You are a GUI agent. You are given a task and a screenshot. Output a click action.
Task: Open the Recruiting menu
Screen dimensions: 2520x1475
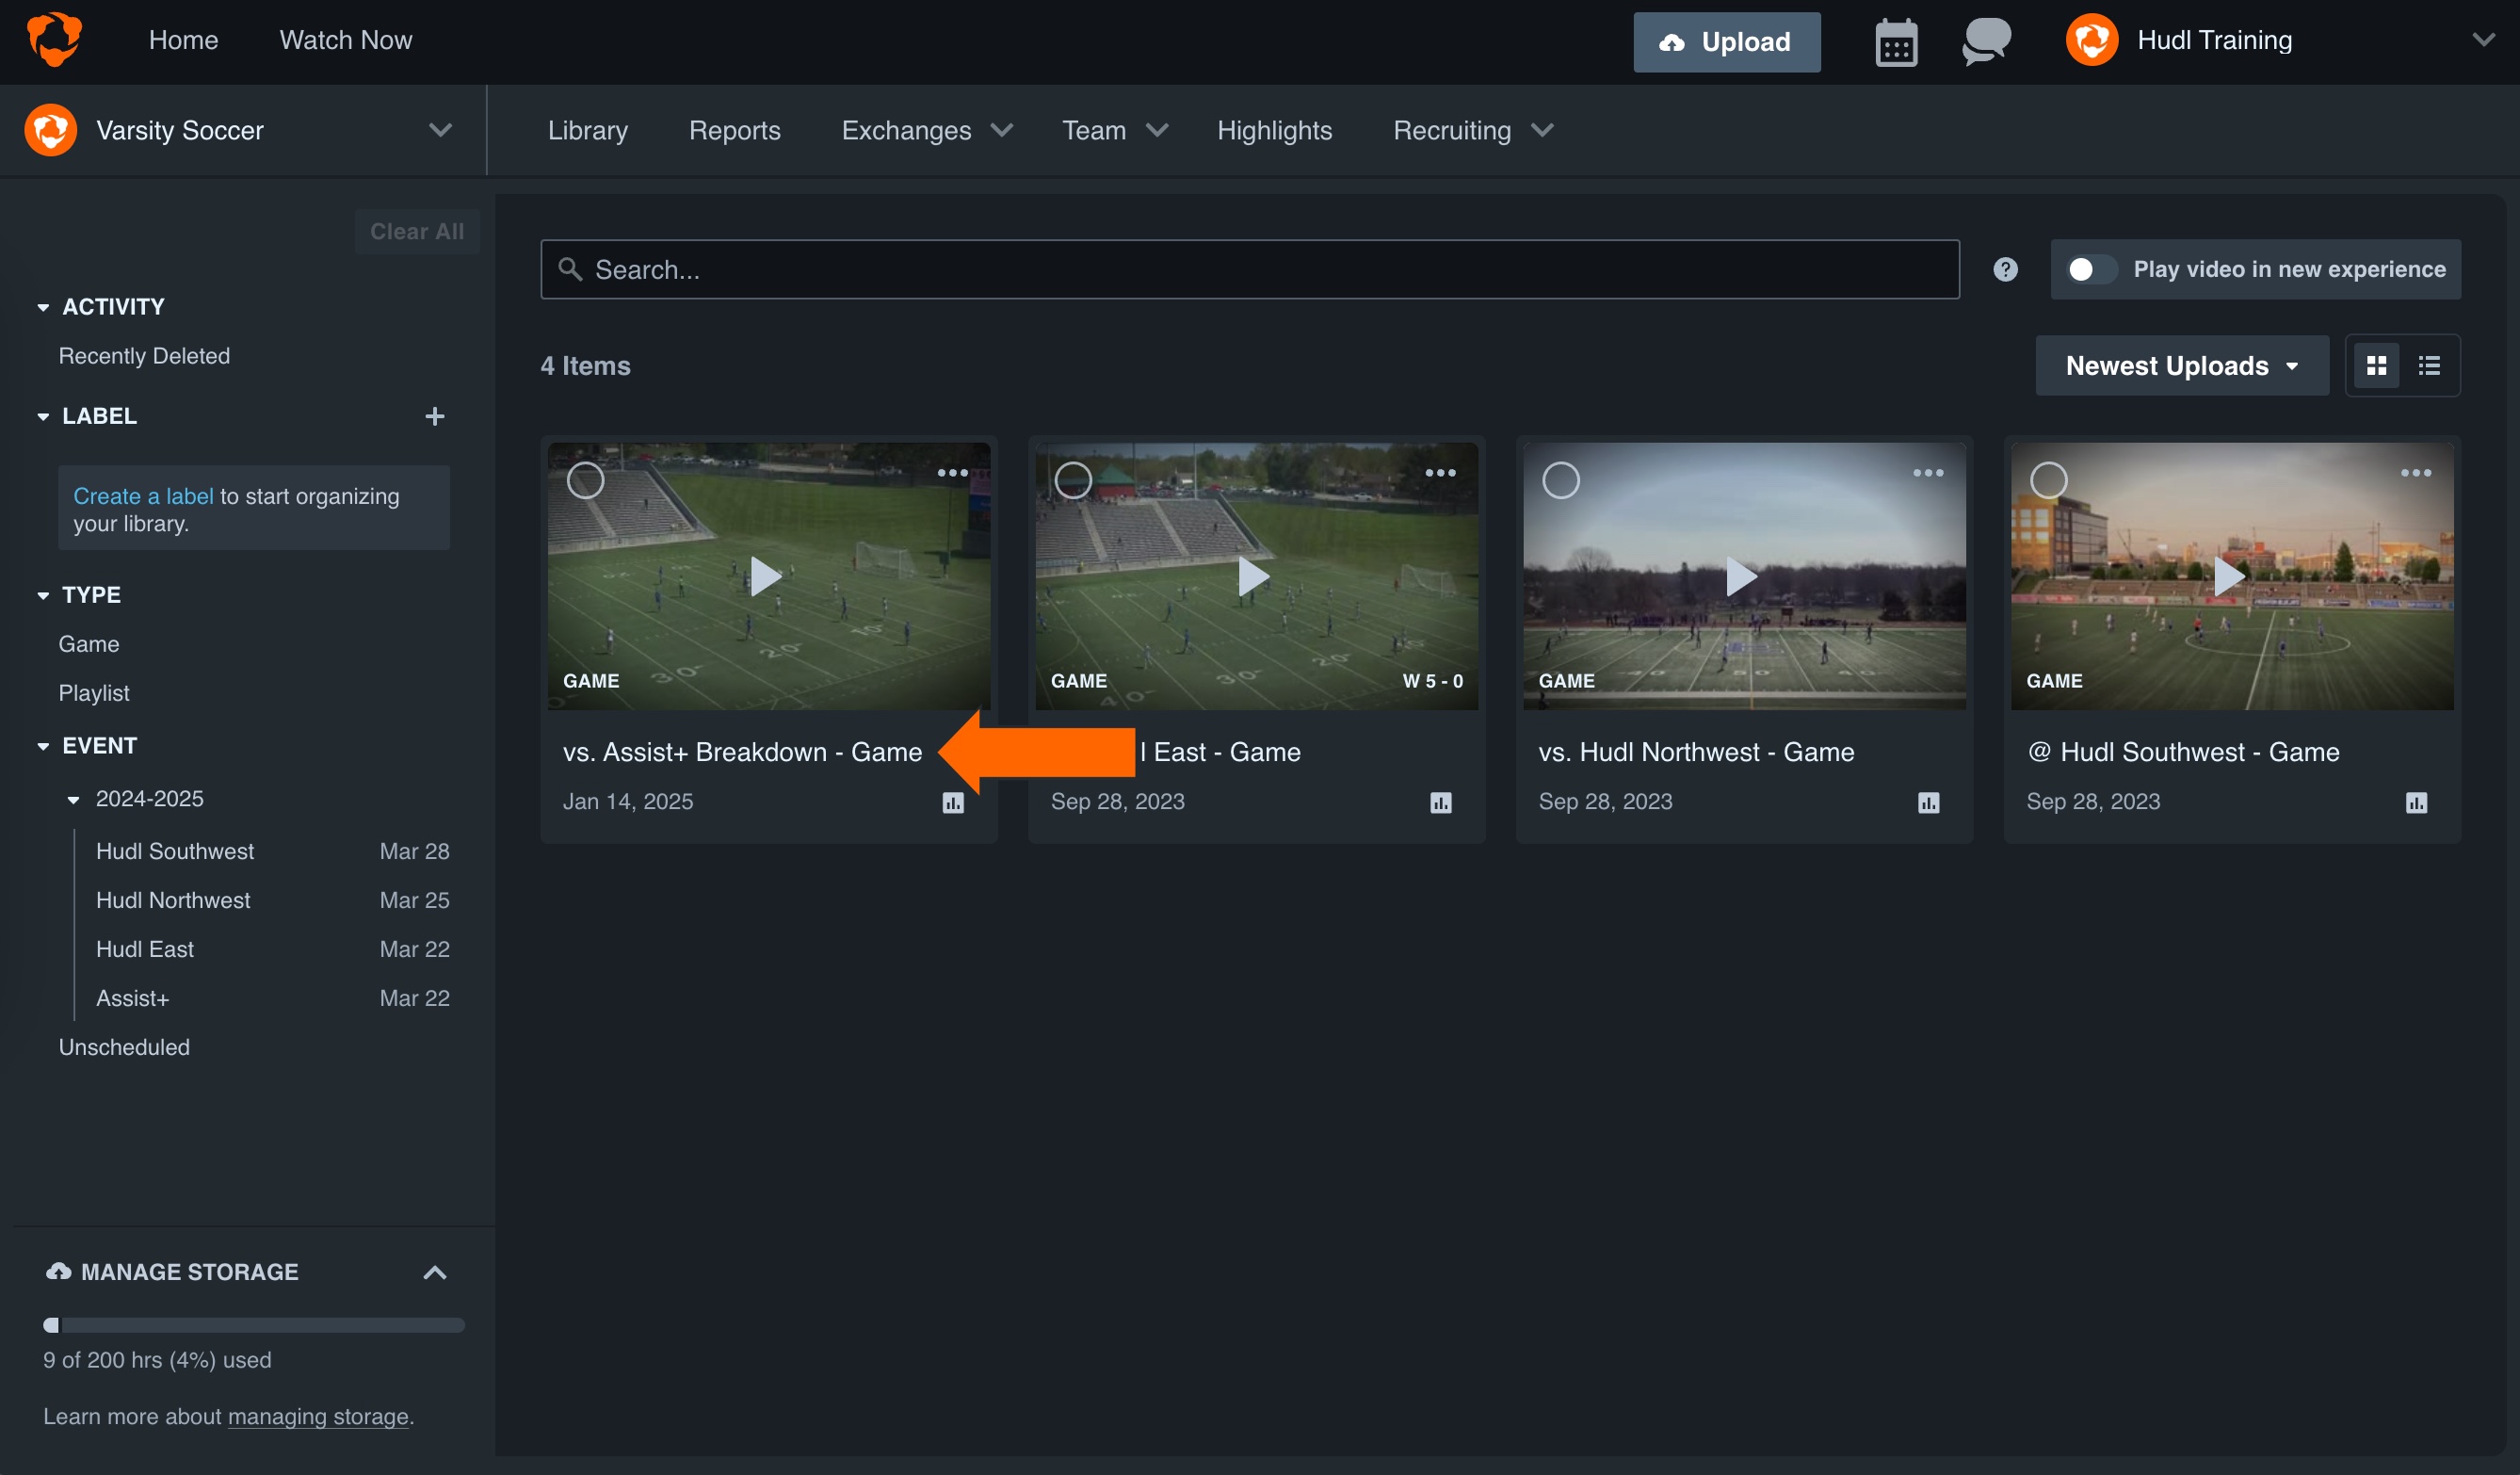pyautogui.click(x=1473, y=130)
